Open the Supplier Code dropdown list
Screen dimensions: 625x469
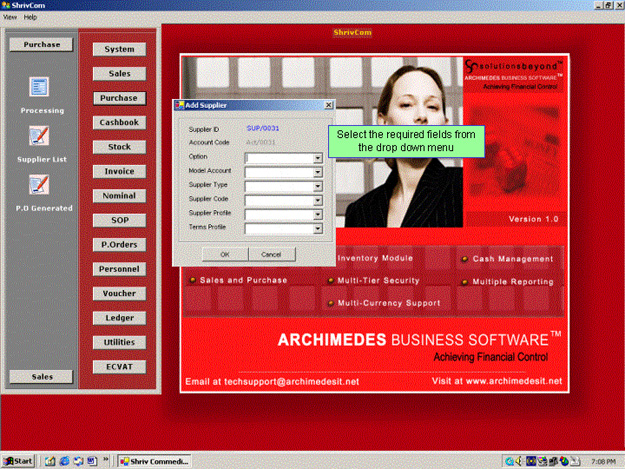pyautogui.click(x=317, y=200)
